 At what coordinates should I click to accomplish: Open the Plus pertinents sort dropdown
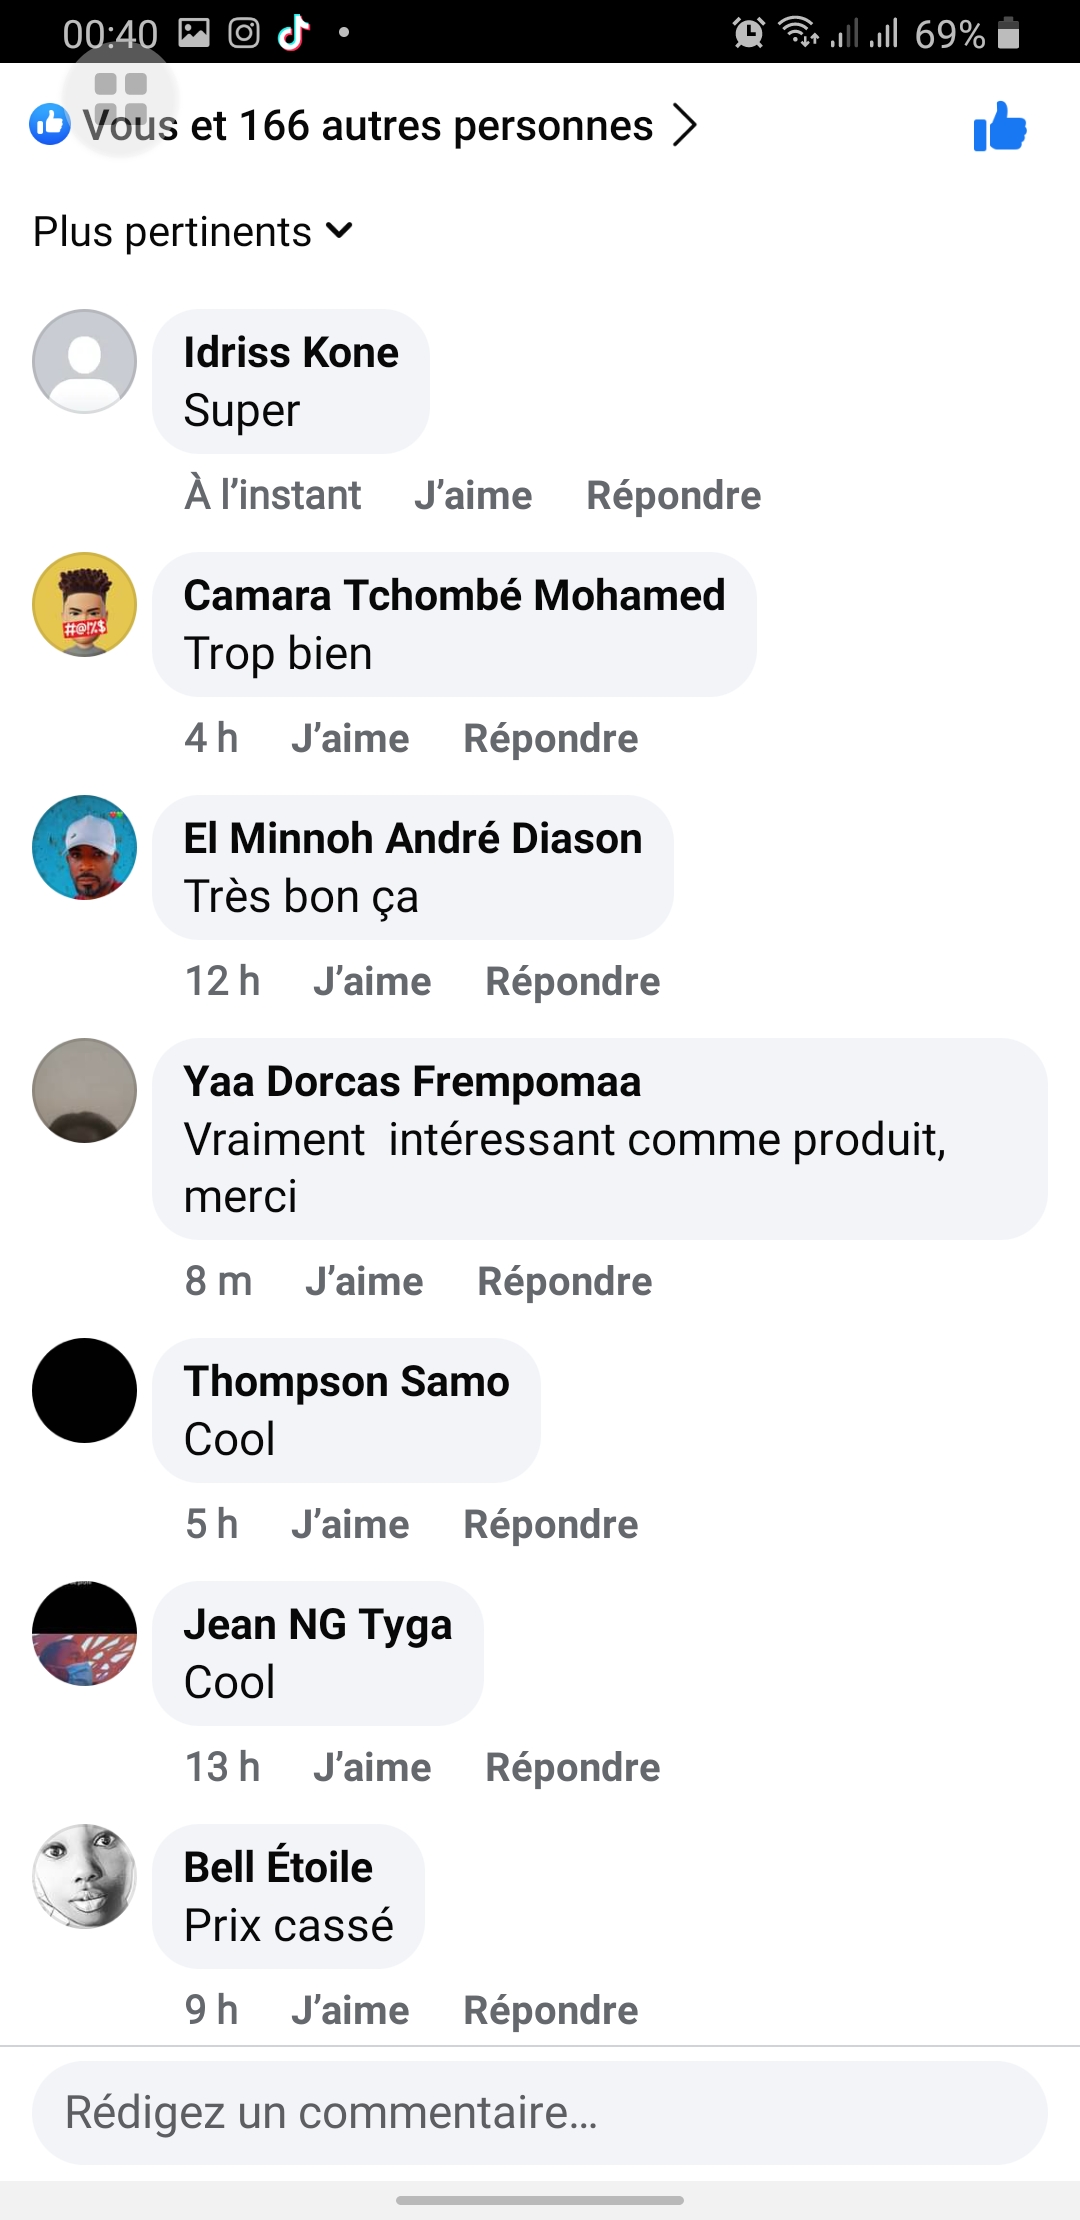(x=193, y=232)
